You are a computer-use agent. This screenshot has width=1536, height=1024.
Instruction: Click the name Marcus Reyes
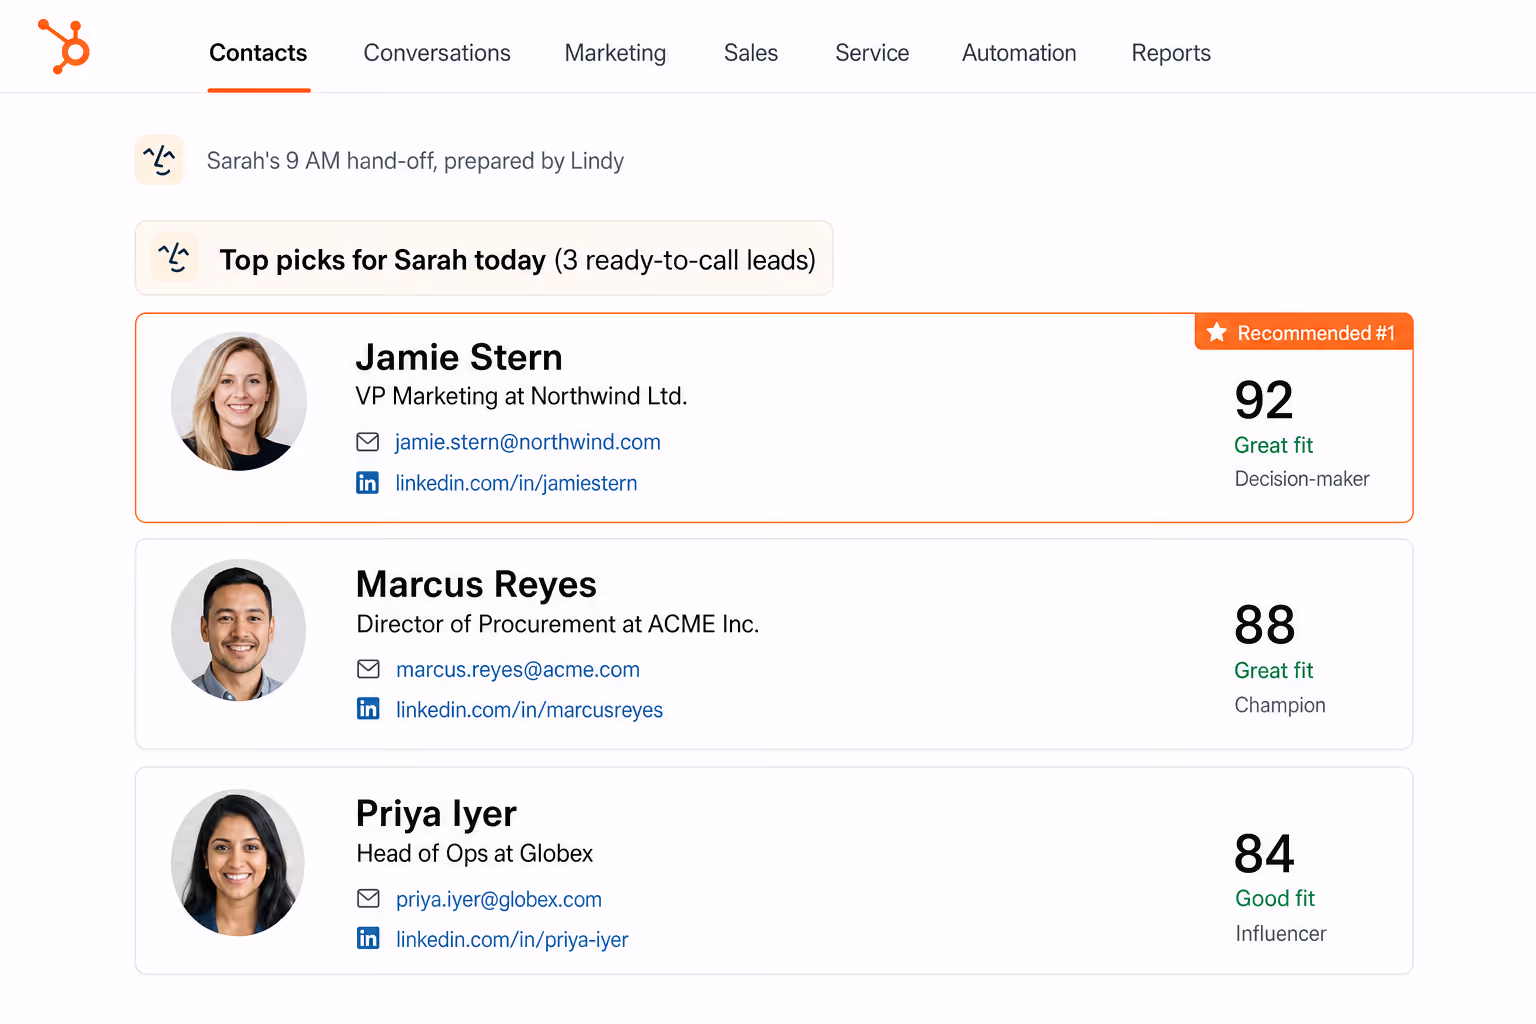click(x=476, y=584)
